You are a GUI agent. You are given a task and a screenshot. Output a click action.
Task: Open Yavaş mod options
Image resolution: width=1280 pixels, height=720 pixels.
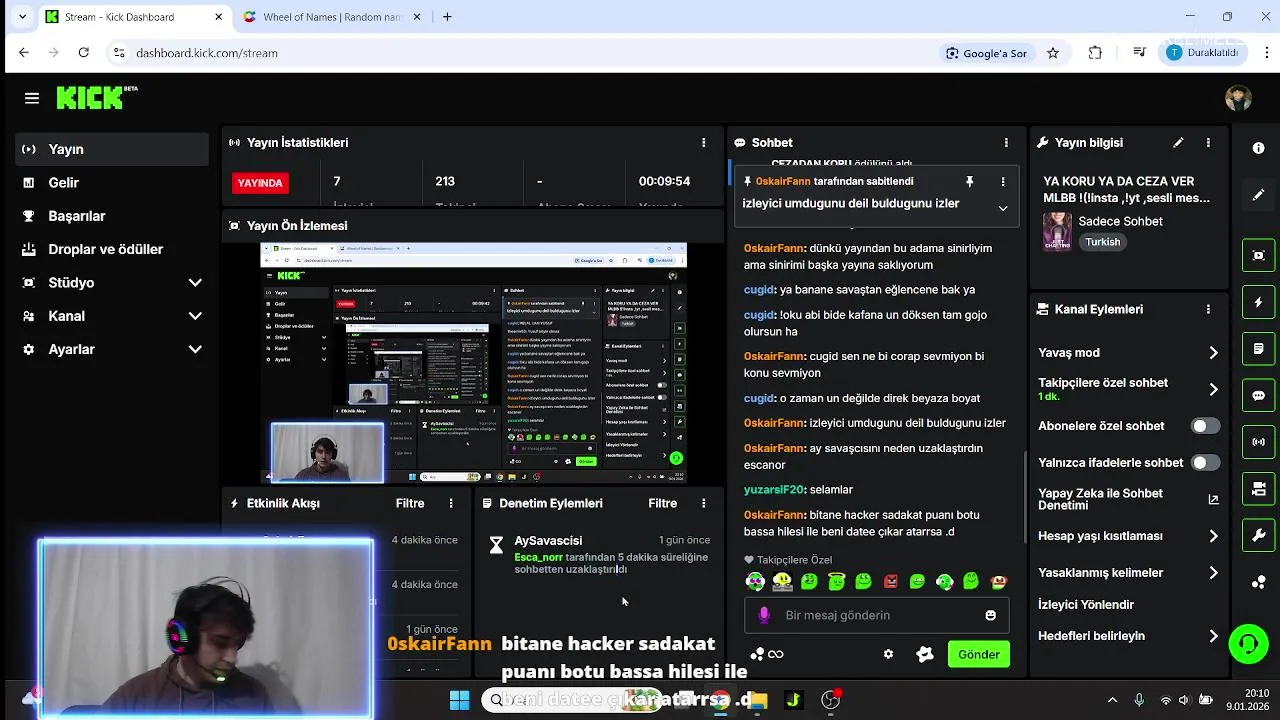pyautogui.click(x=1129, y=353)
